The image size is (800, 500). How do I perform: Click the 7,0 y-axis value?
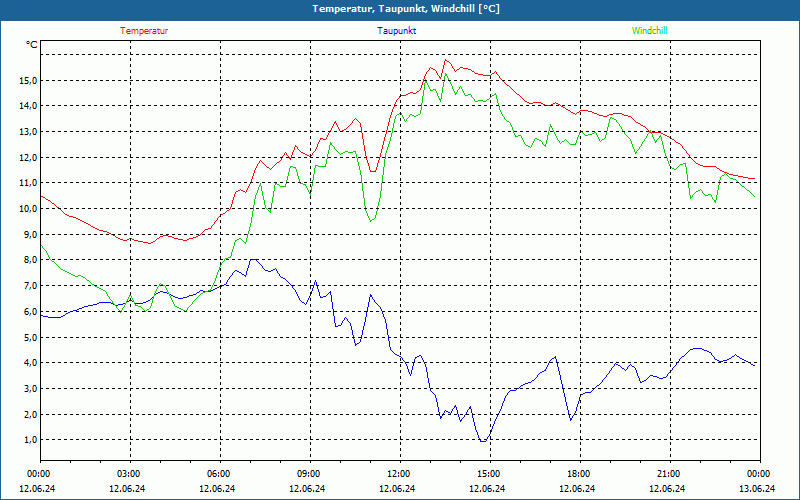30,286
